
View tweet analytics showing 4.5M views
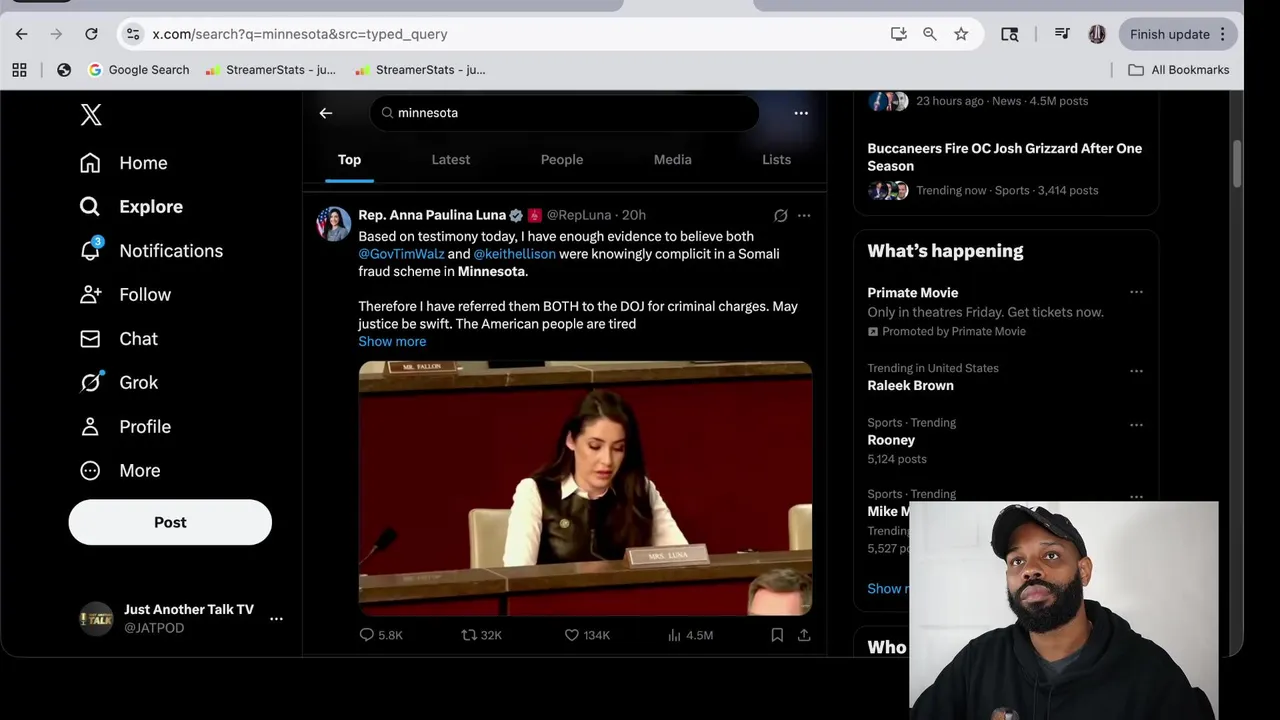[690, 635]
